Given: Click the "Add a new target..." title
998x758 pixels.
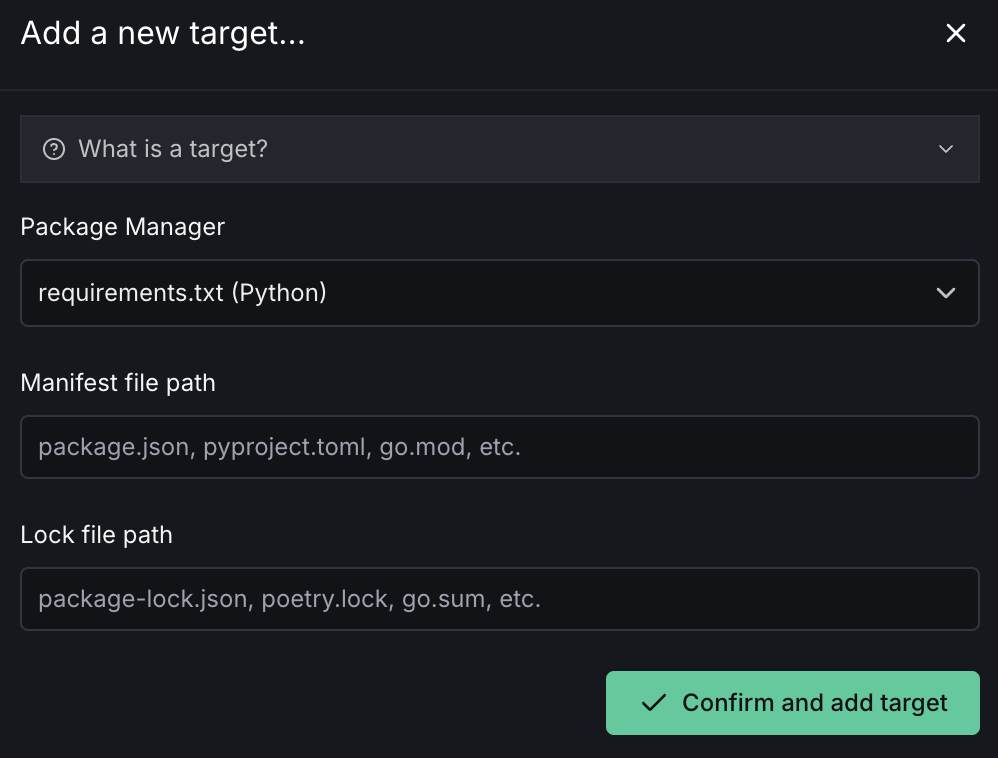Looking at the screenshot, I should [x=163, y=34].
